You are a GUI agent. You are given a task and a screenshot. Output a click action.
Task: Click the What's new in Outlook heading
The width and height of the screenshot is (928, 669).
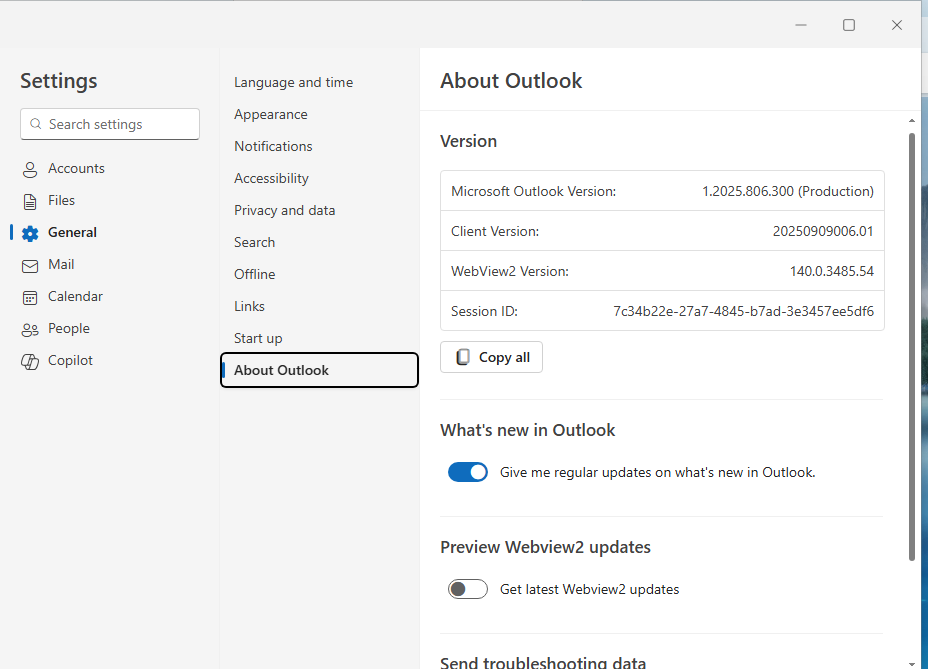528,430
